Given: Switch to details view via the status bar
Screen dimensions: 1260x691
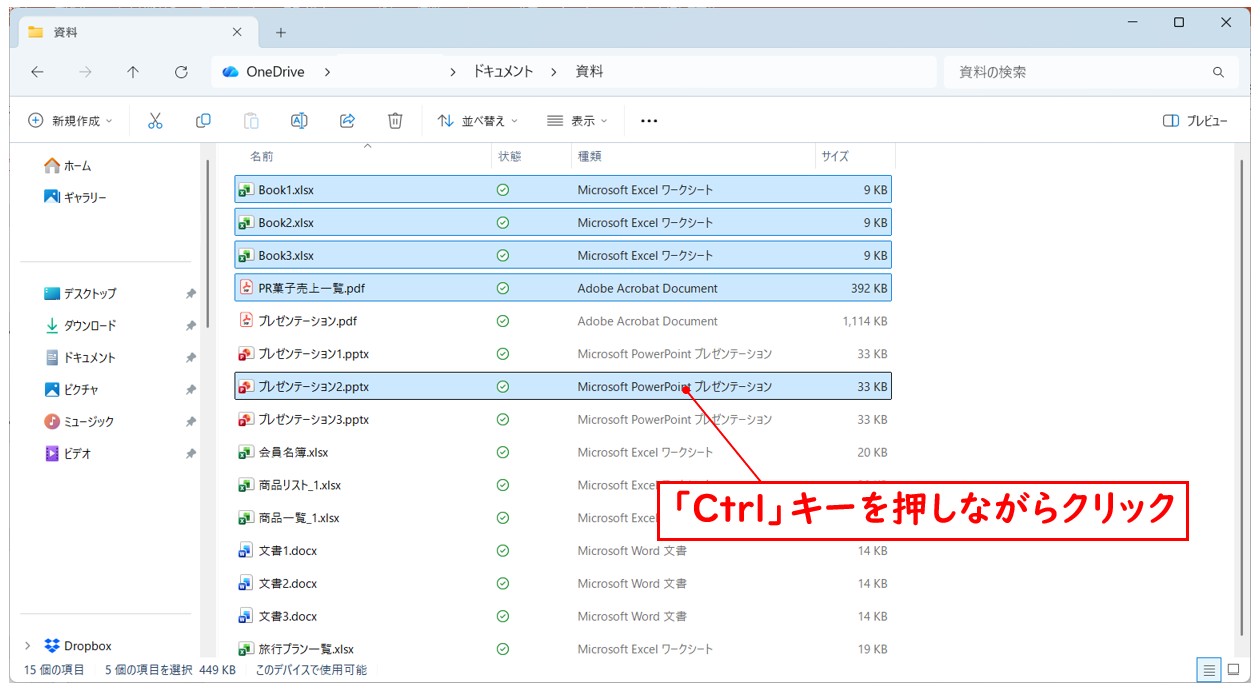Looking at the screenshot, I should click(1209, 670).
